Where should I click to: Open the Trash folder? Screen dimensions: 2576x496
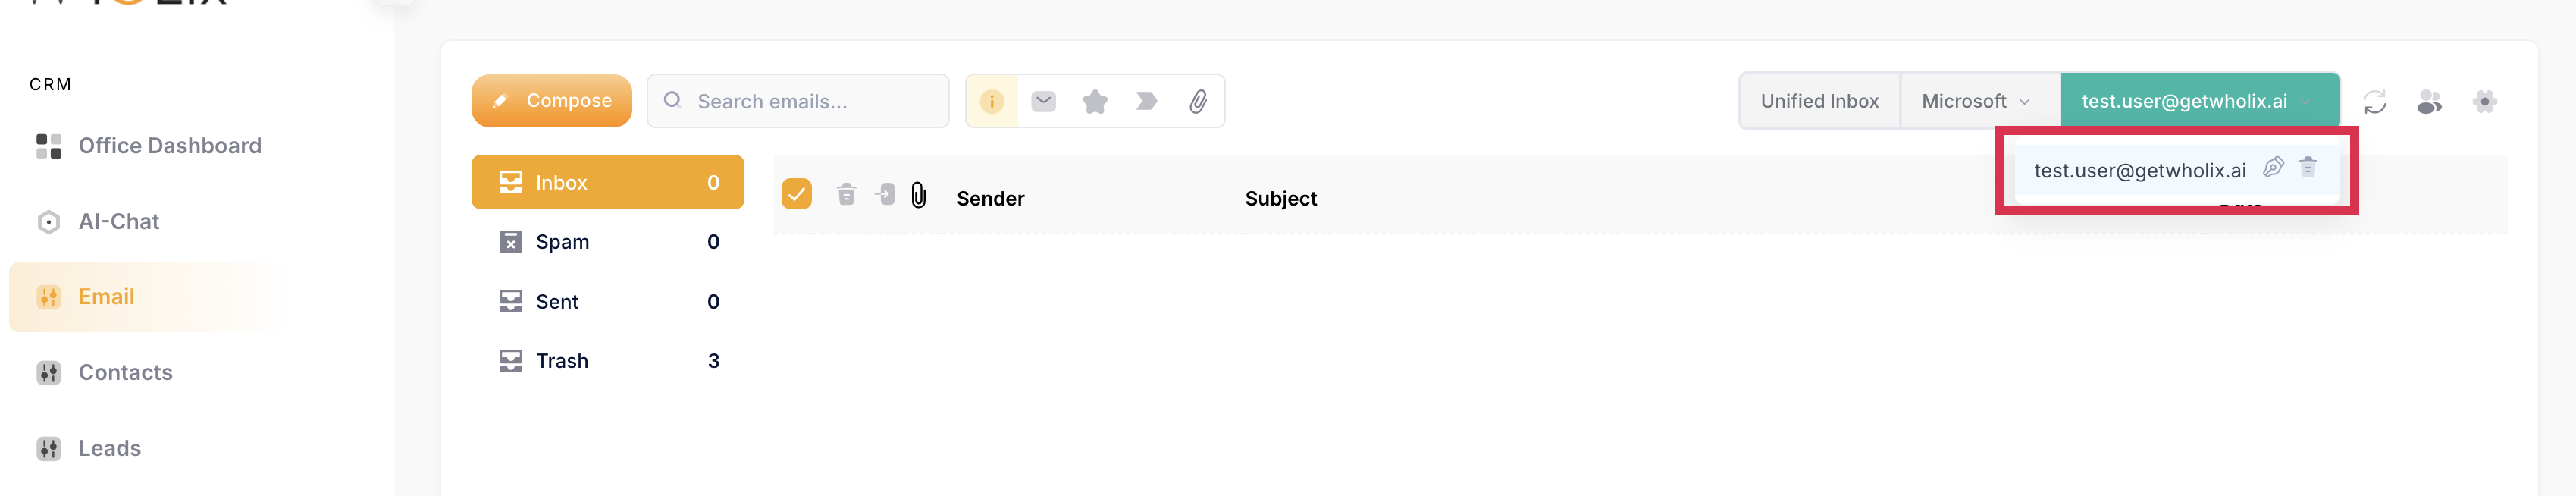(608, 361)
